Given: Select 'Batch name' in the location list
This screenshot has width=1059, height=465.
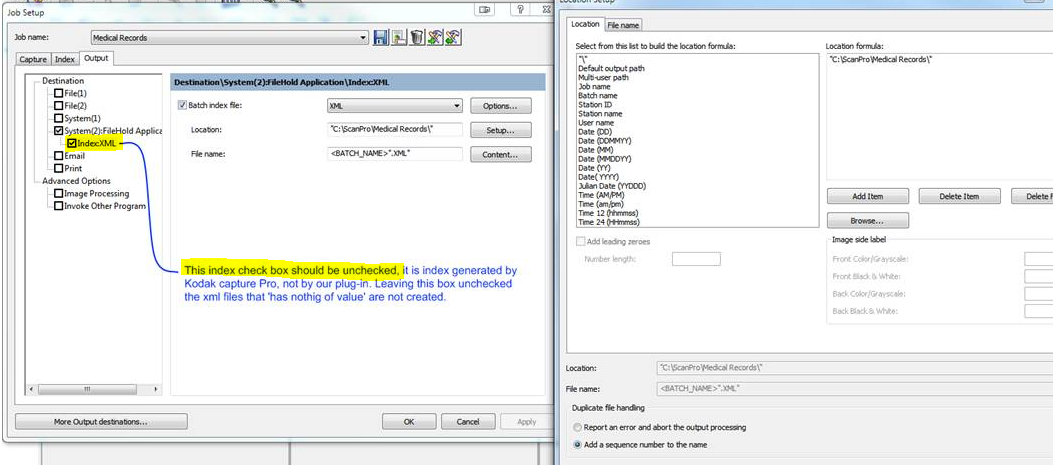Looking at the screenshot, I should (598, 95).
